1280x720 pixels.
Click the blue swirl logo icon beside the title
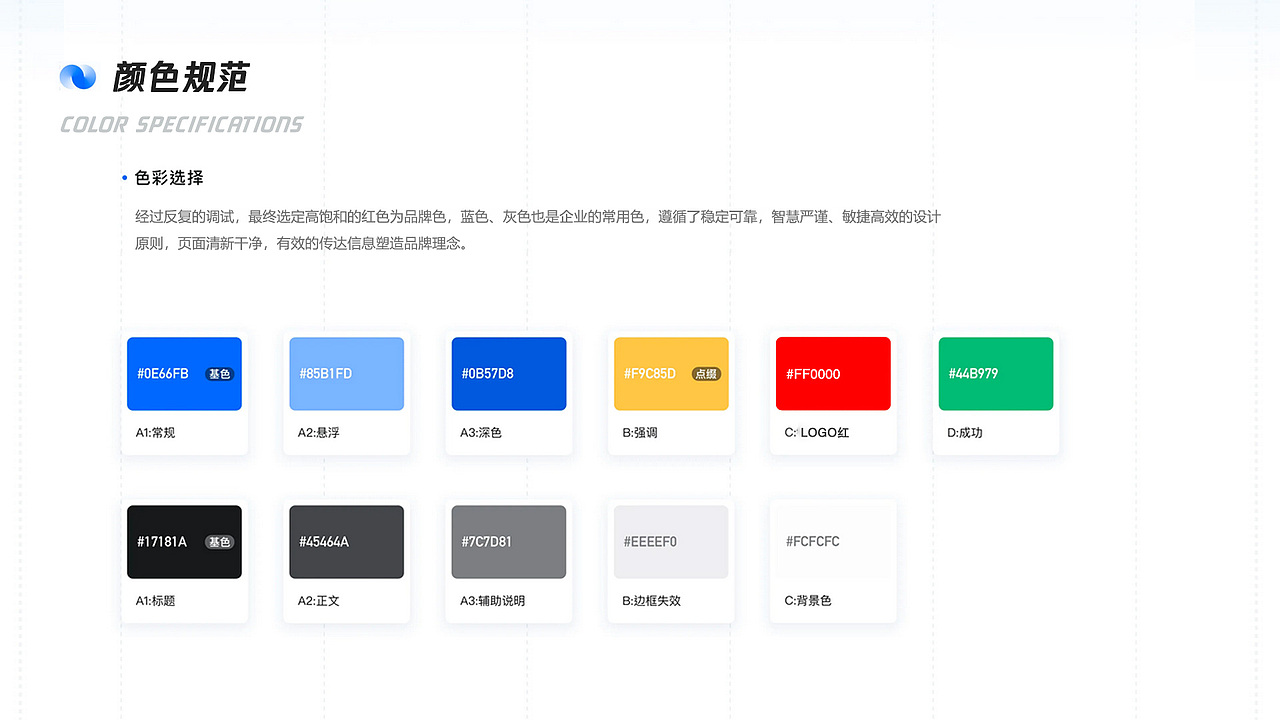[78, 76]
